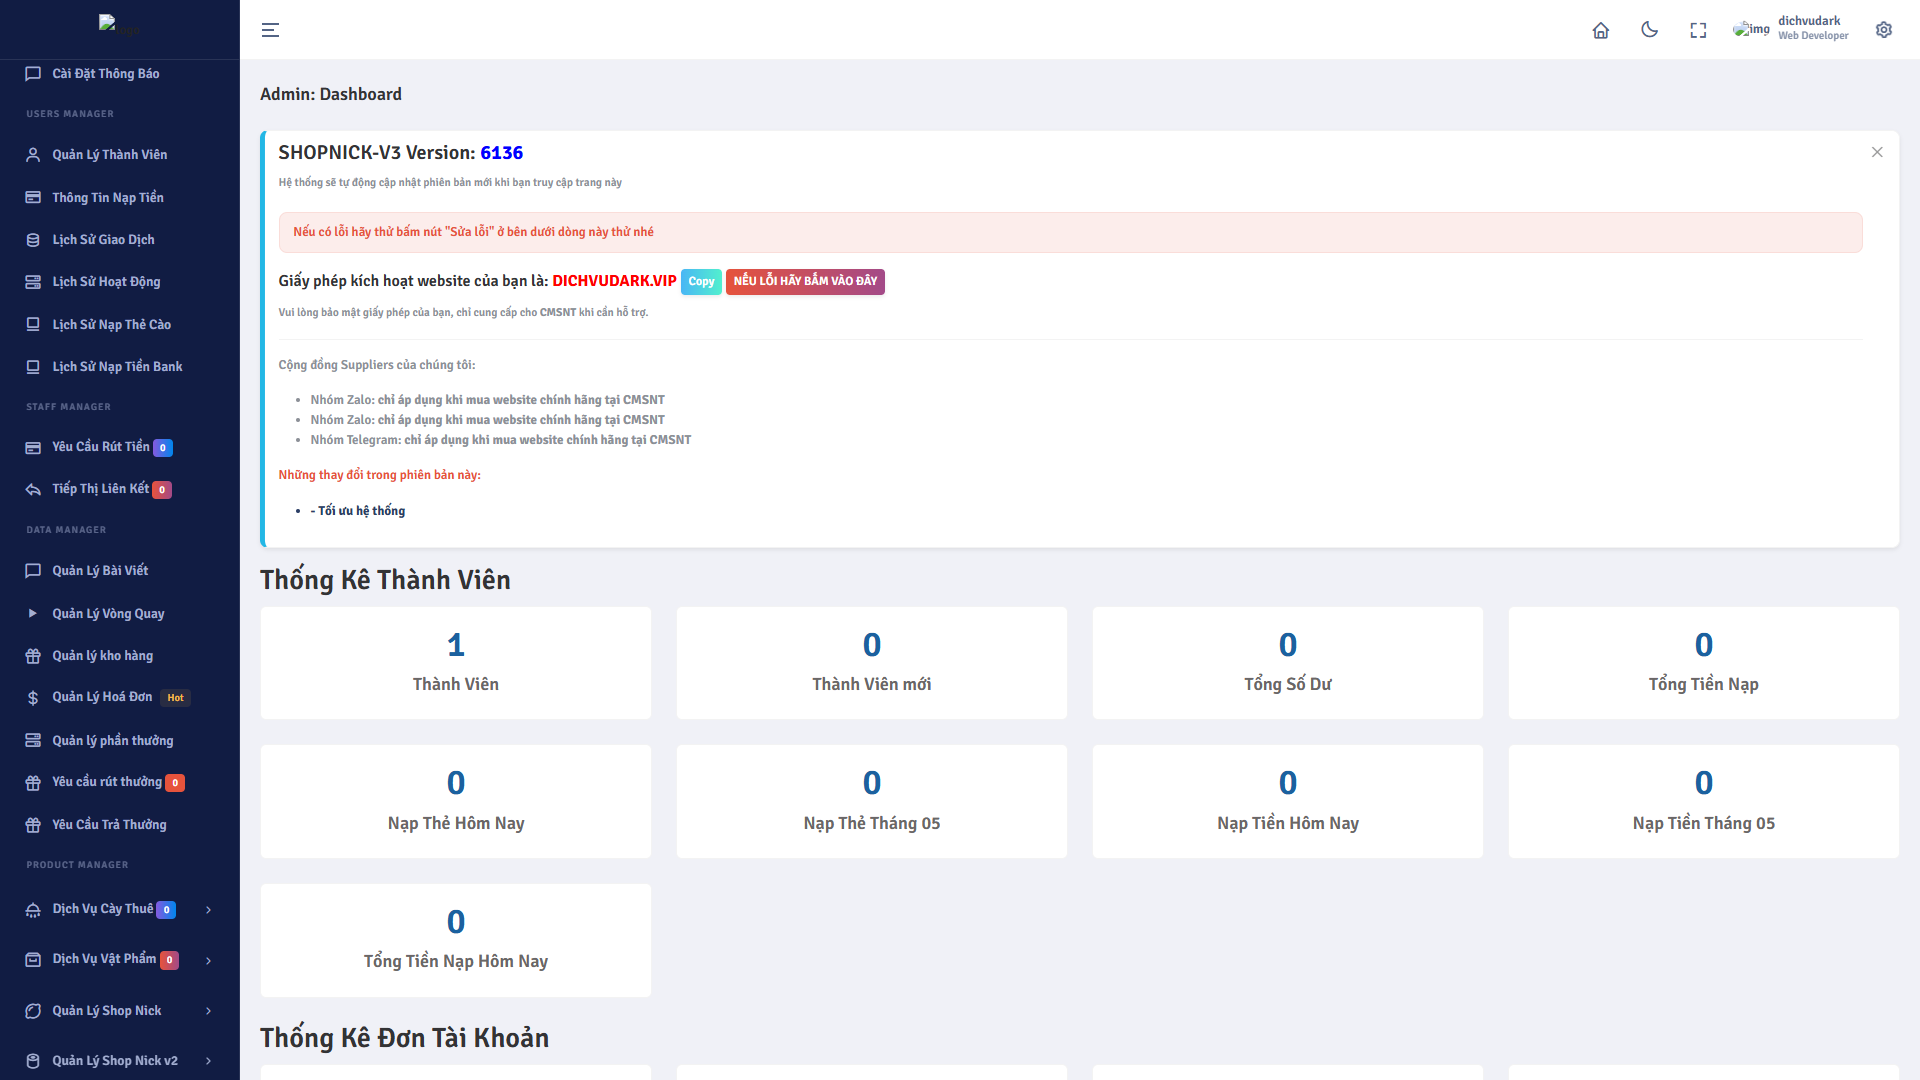Click the Tiếp Thị Liên Kết share icon
1920x1080 pixels.
[33, 489]
